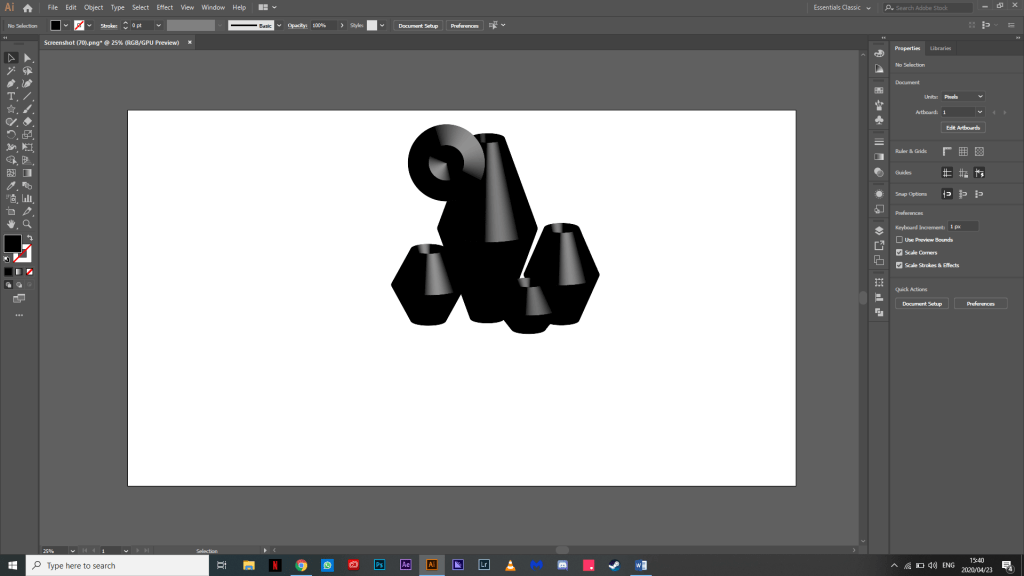Enable Use Preview Bounds checkbox
1024x576 pixels.
pos(899,240)
